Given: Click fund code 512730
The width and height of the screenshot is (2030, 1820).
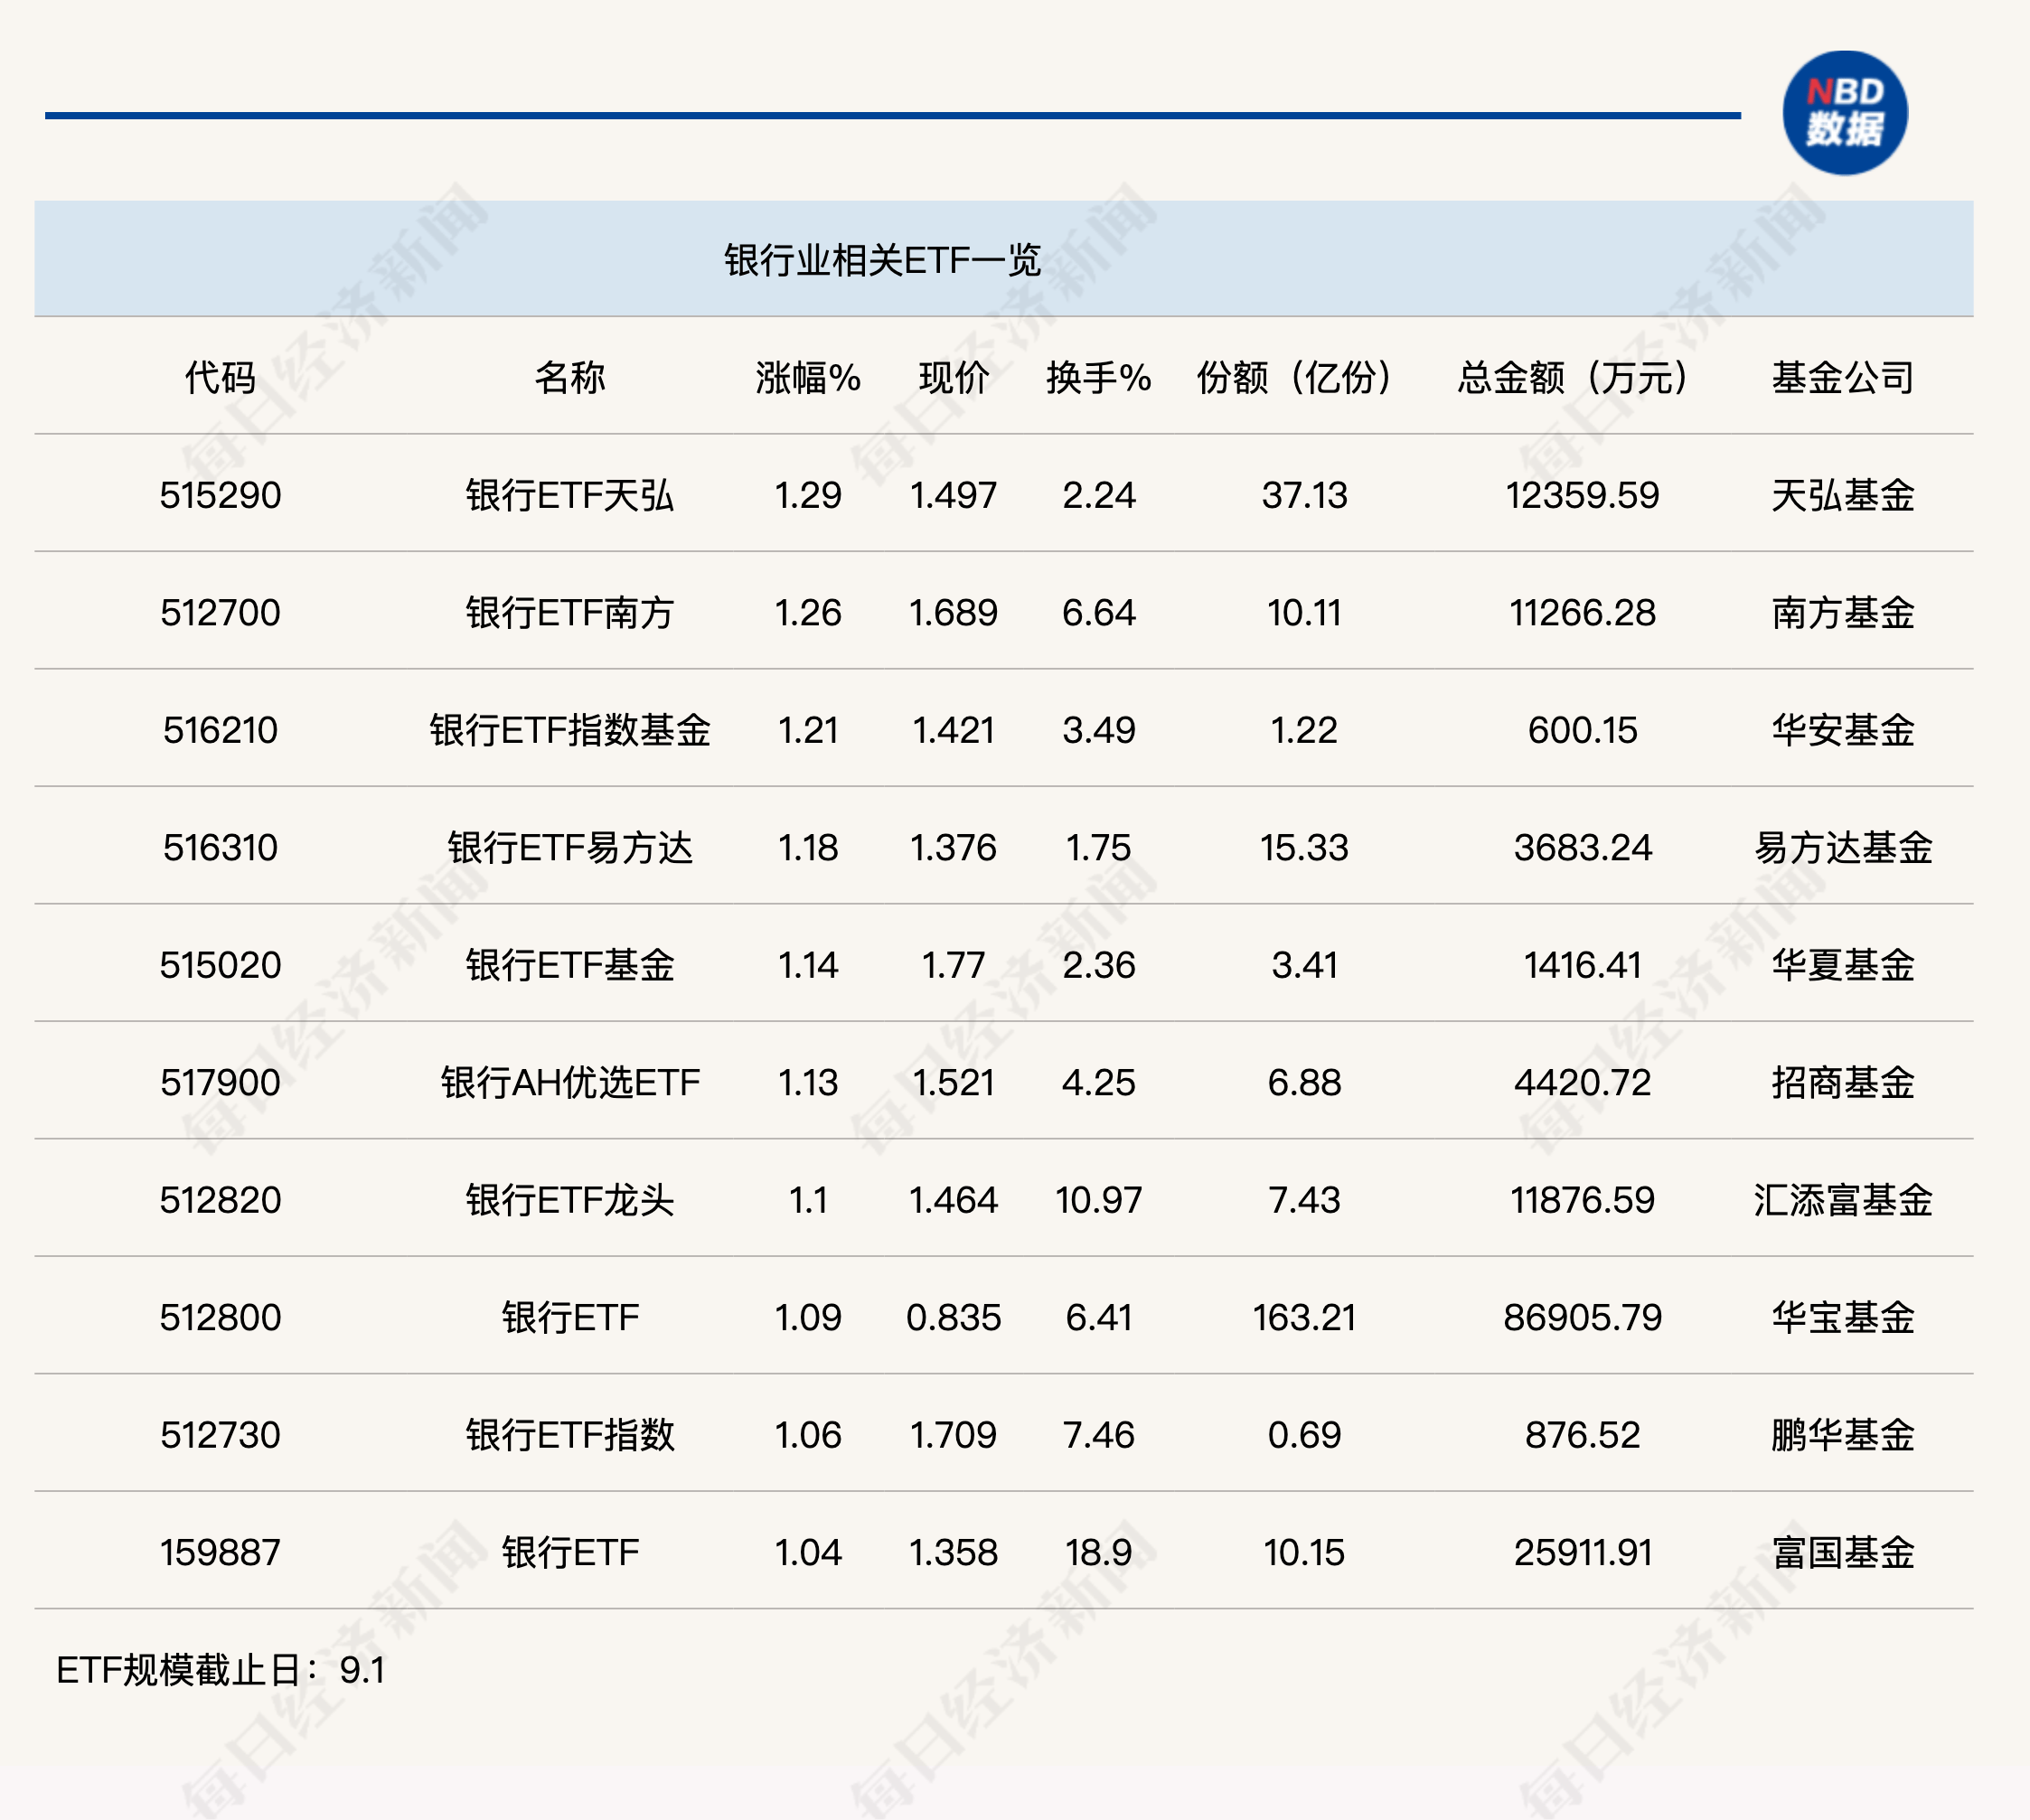Looking at the screenshot, I should (x=220, y=1435).
